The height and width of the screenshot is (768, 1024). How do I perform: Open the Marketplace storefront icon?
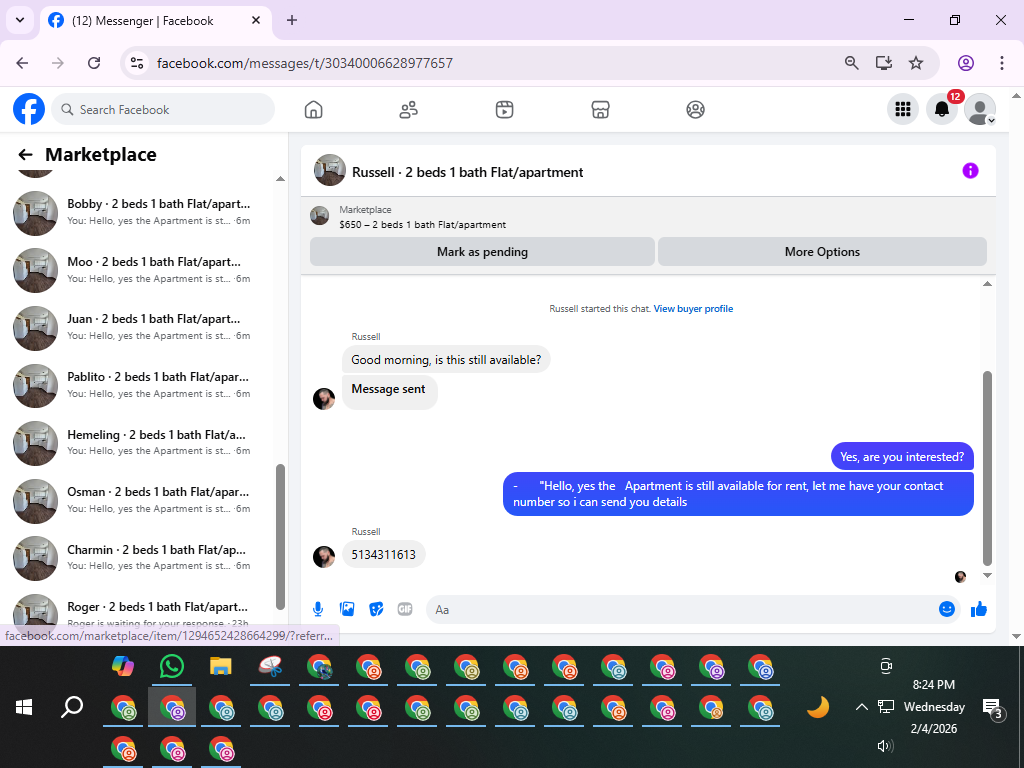tap(600, 110)
